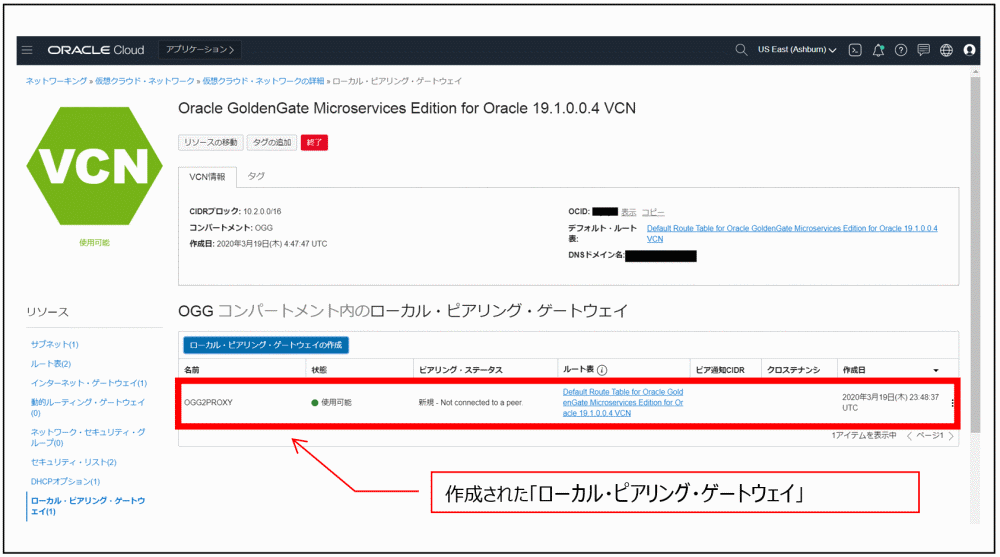Click the Oracle Cloud logo
1000x557 pixels.
[x=96, y=50]
